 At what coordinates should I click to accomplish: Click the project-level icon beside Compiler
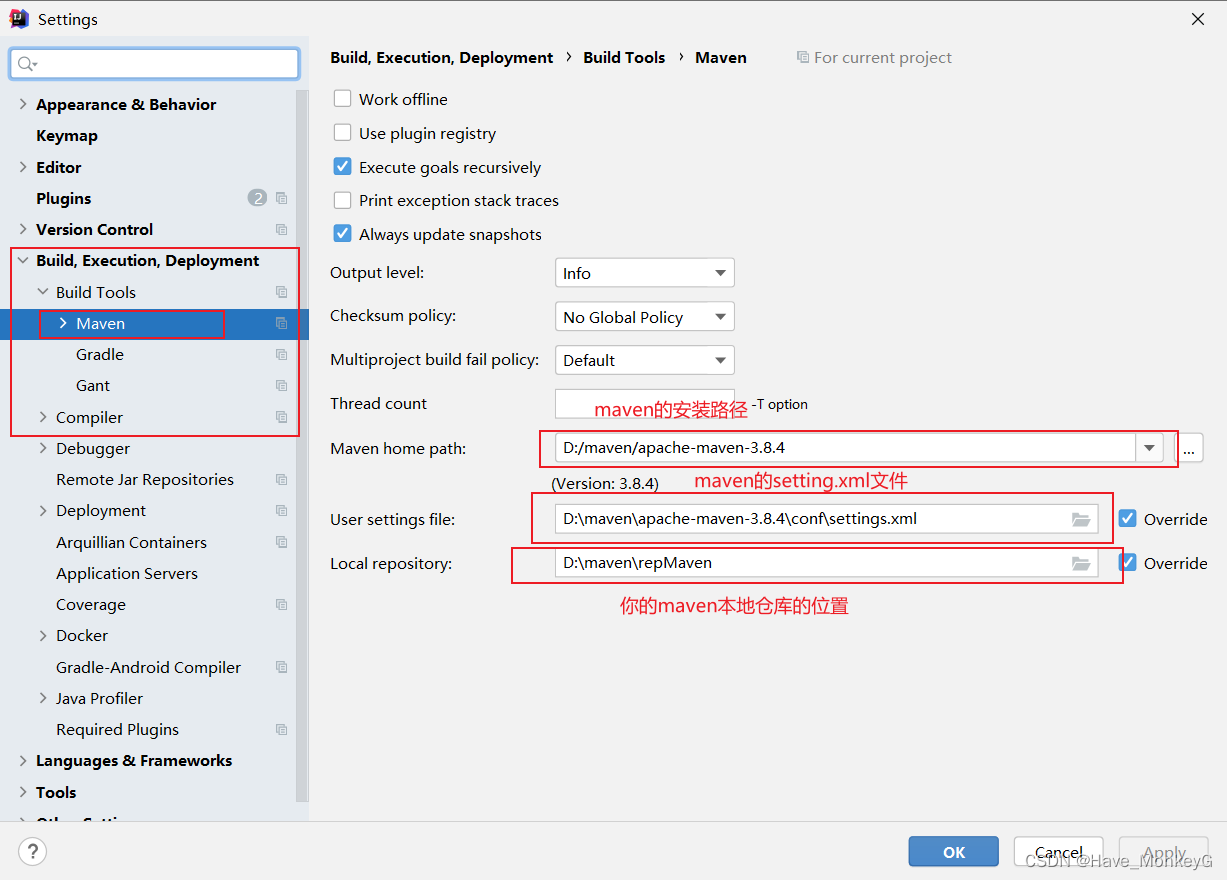[x=281, y=417]
